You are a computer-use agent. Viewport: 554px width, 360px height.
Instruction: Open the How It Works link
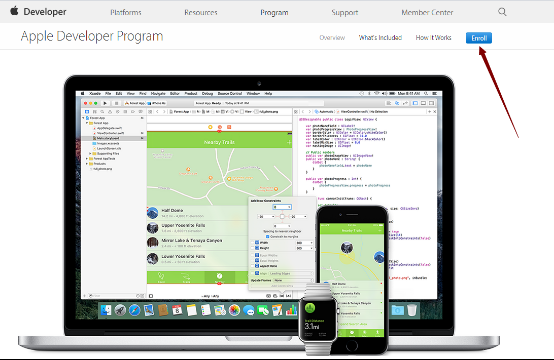click(433, 37)
